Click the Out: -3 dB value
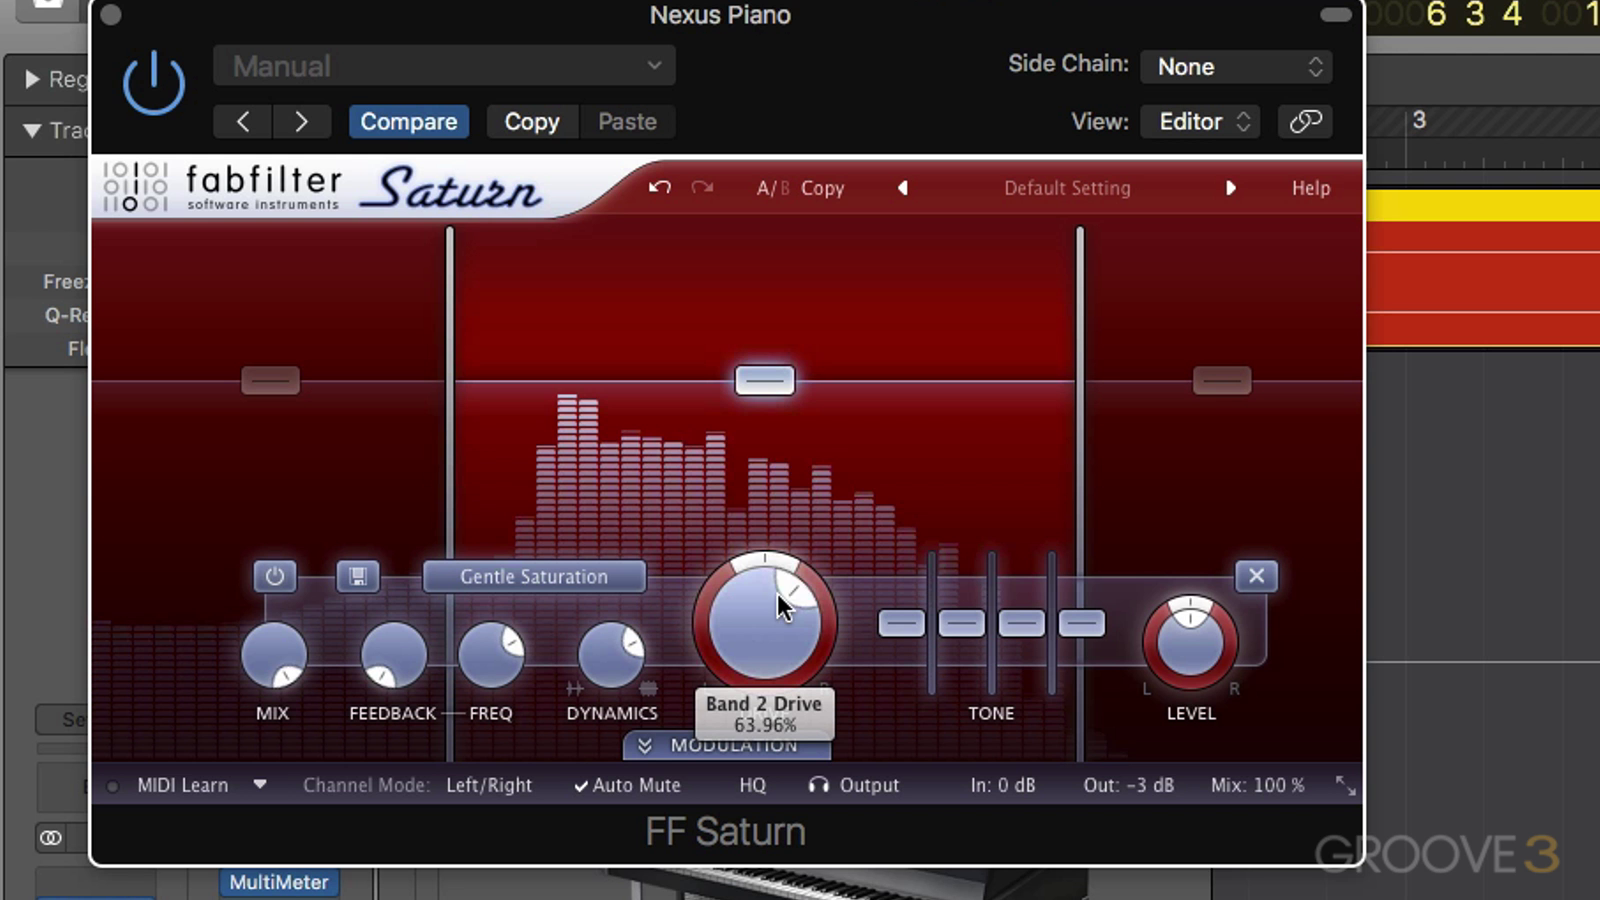 pos(1129,786)
